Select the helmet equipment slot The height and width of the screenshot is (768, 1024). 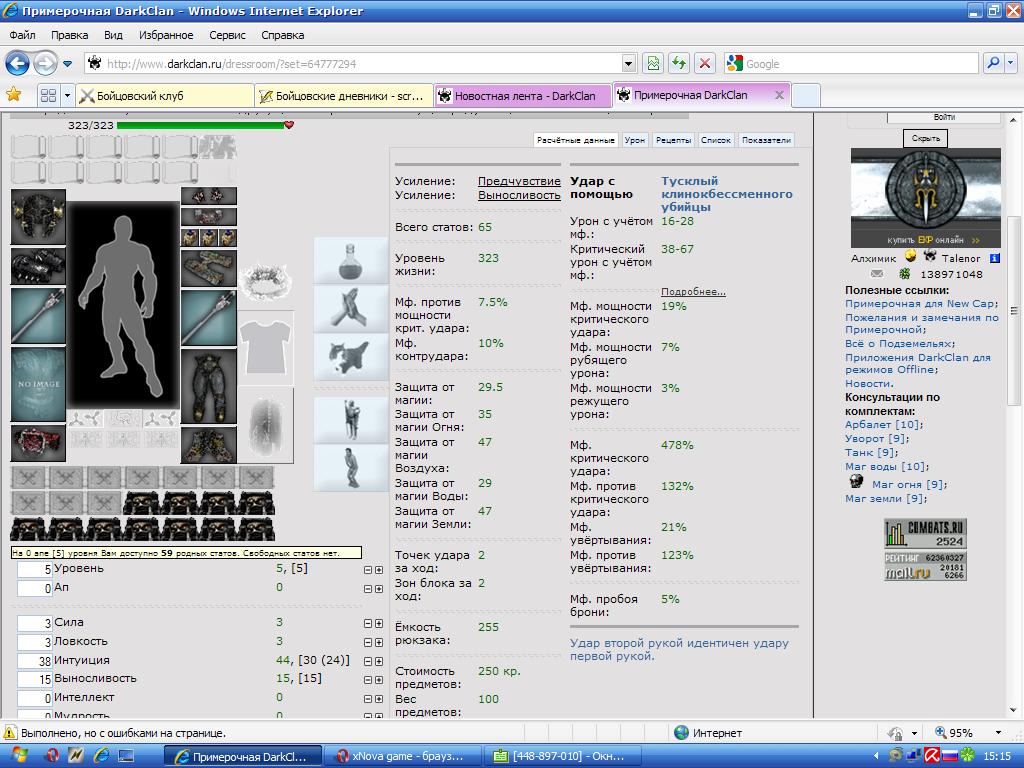point(39,217)
